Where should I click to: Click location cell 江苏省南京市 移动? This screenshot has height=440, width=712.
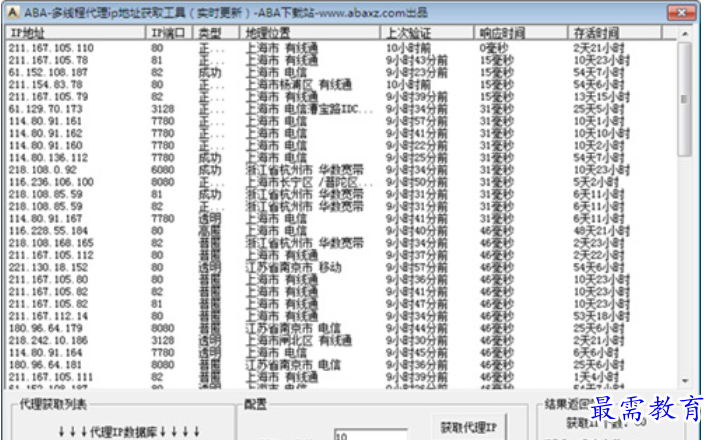pos(293,267)
